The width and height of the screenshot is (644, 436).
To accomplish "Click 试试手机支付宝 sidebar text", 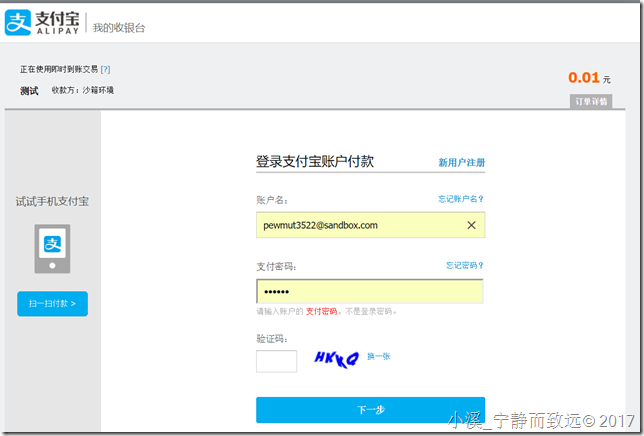I will [x=52, y=202].
